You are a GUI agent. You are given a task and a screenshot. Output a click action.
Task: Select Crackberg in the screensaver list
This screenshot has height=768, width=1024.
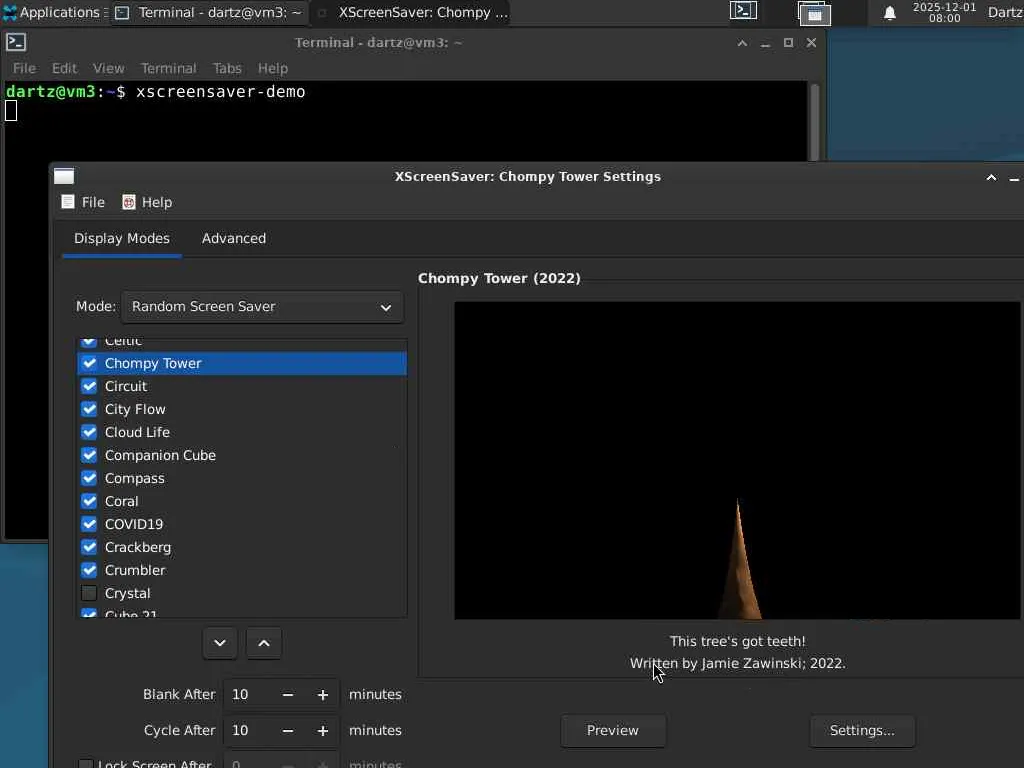[x=138, y=547]
